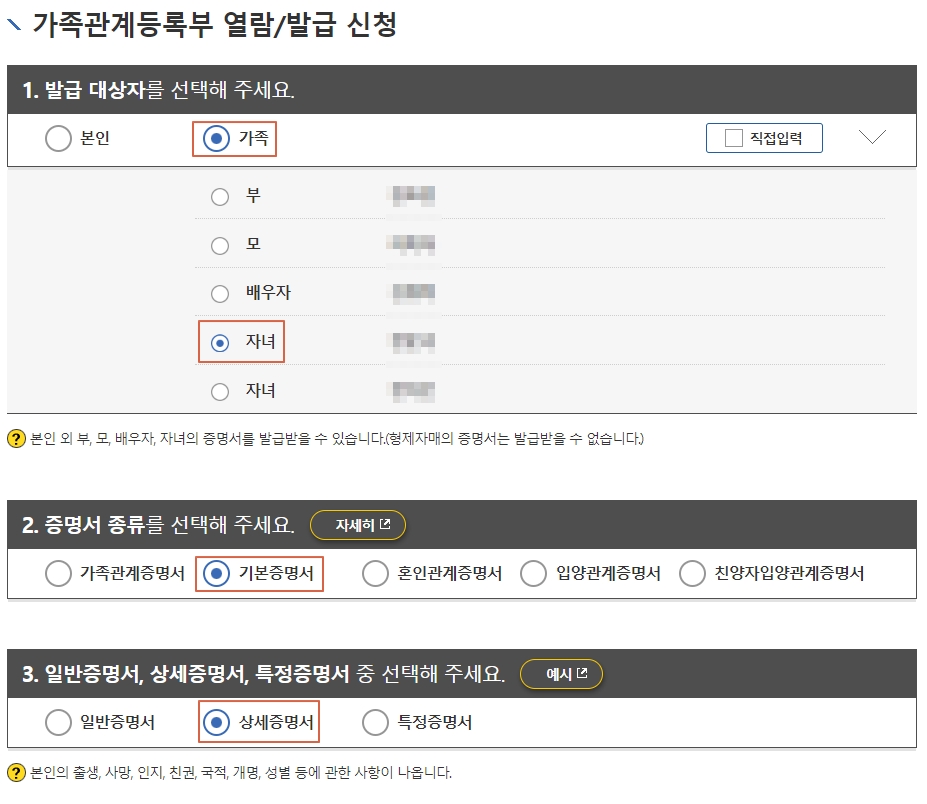Select the second 자녀 option
The image size is (927, 804).
tap(220, 391)
